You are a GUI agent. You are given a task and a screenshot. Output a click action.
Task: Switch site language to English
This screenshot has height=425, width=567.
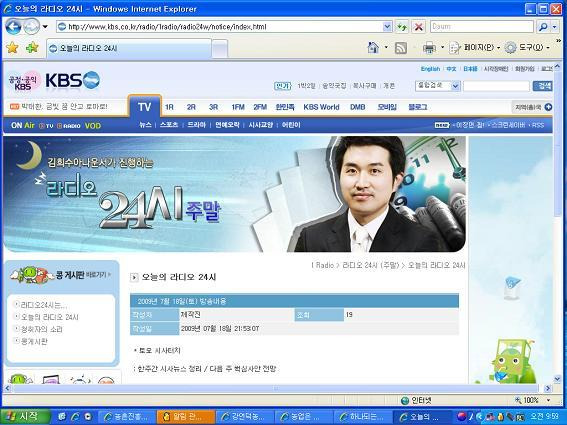pos(430,69)
